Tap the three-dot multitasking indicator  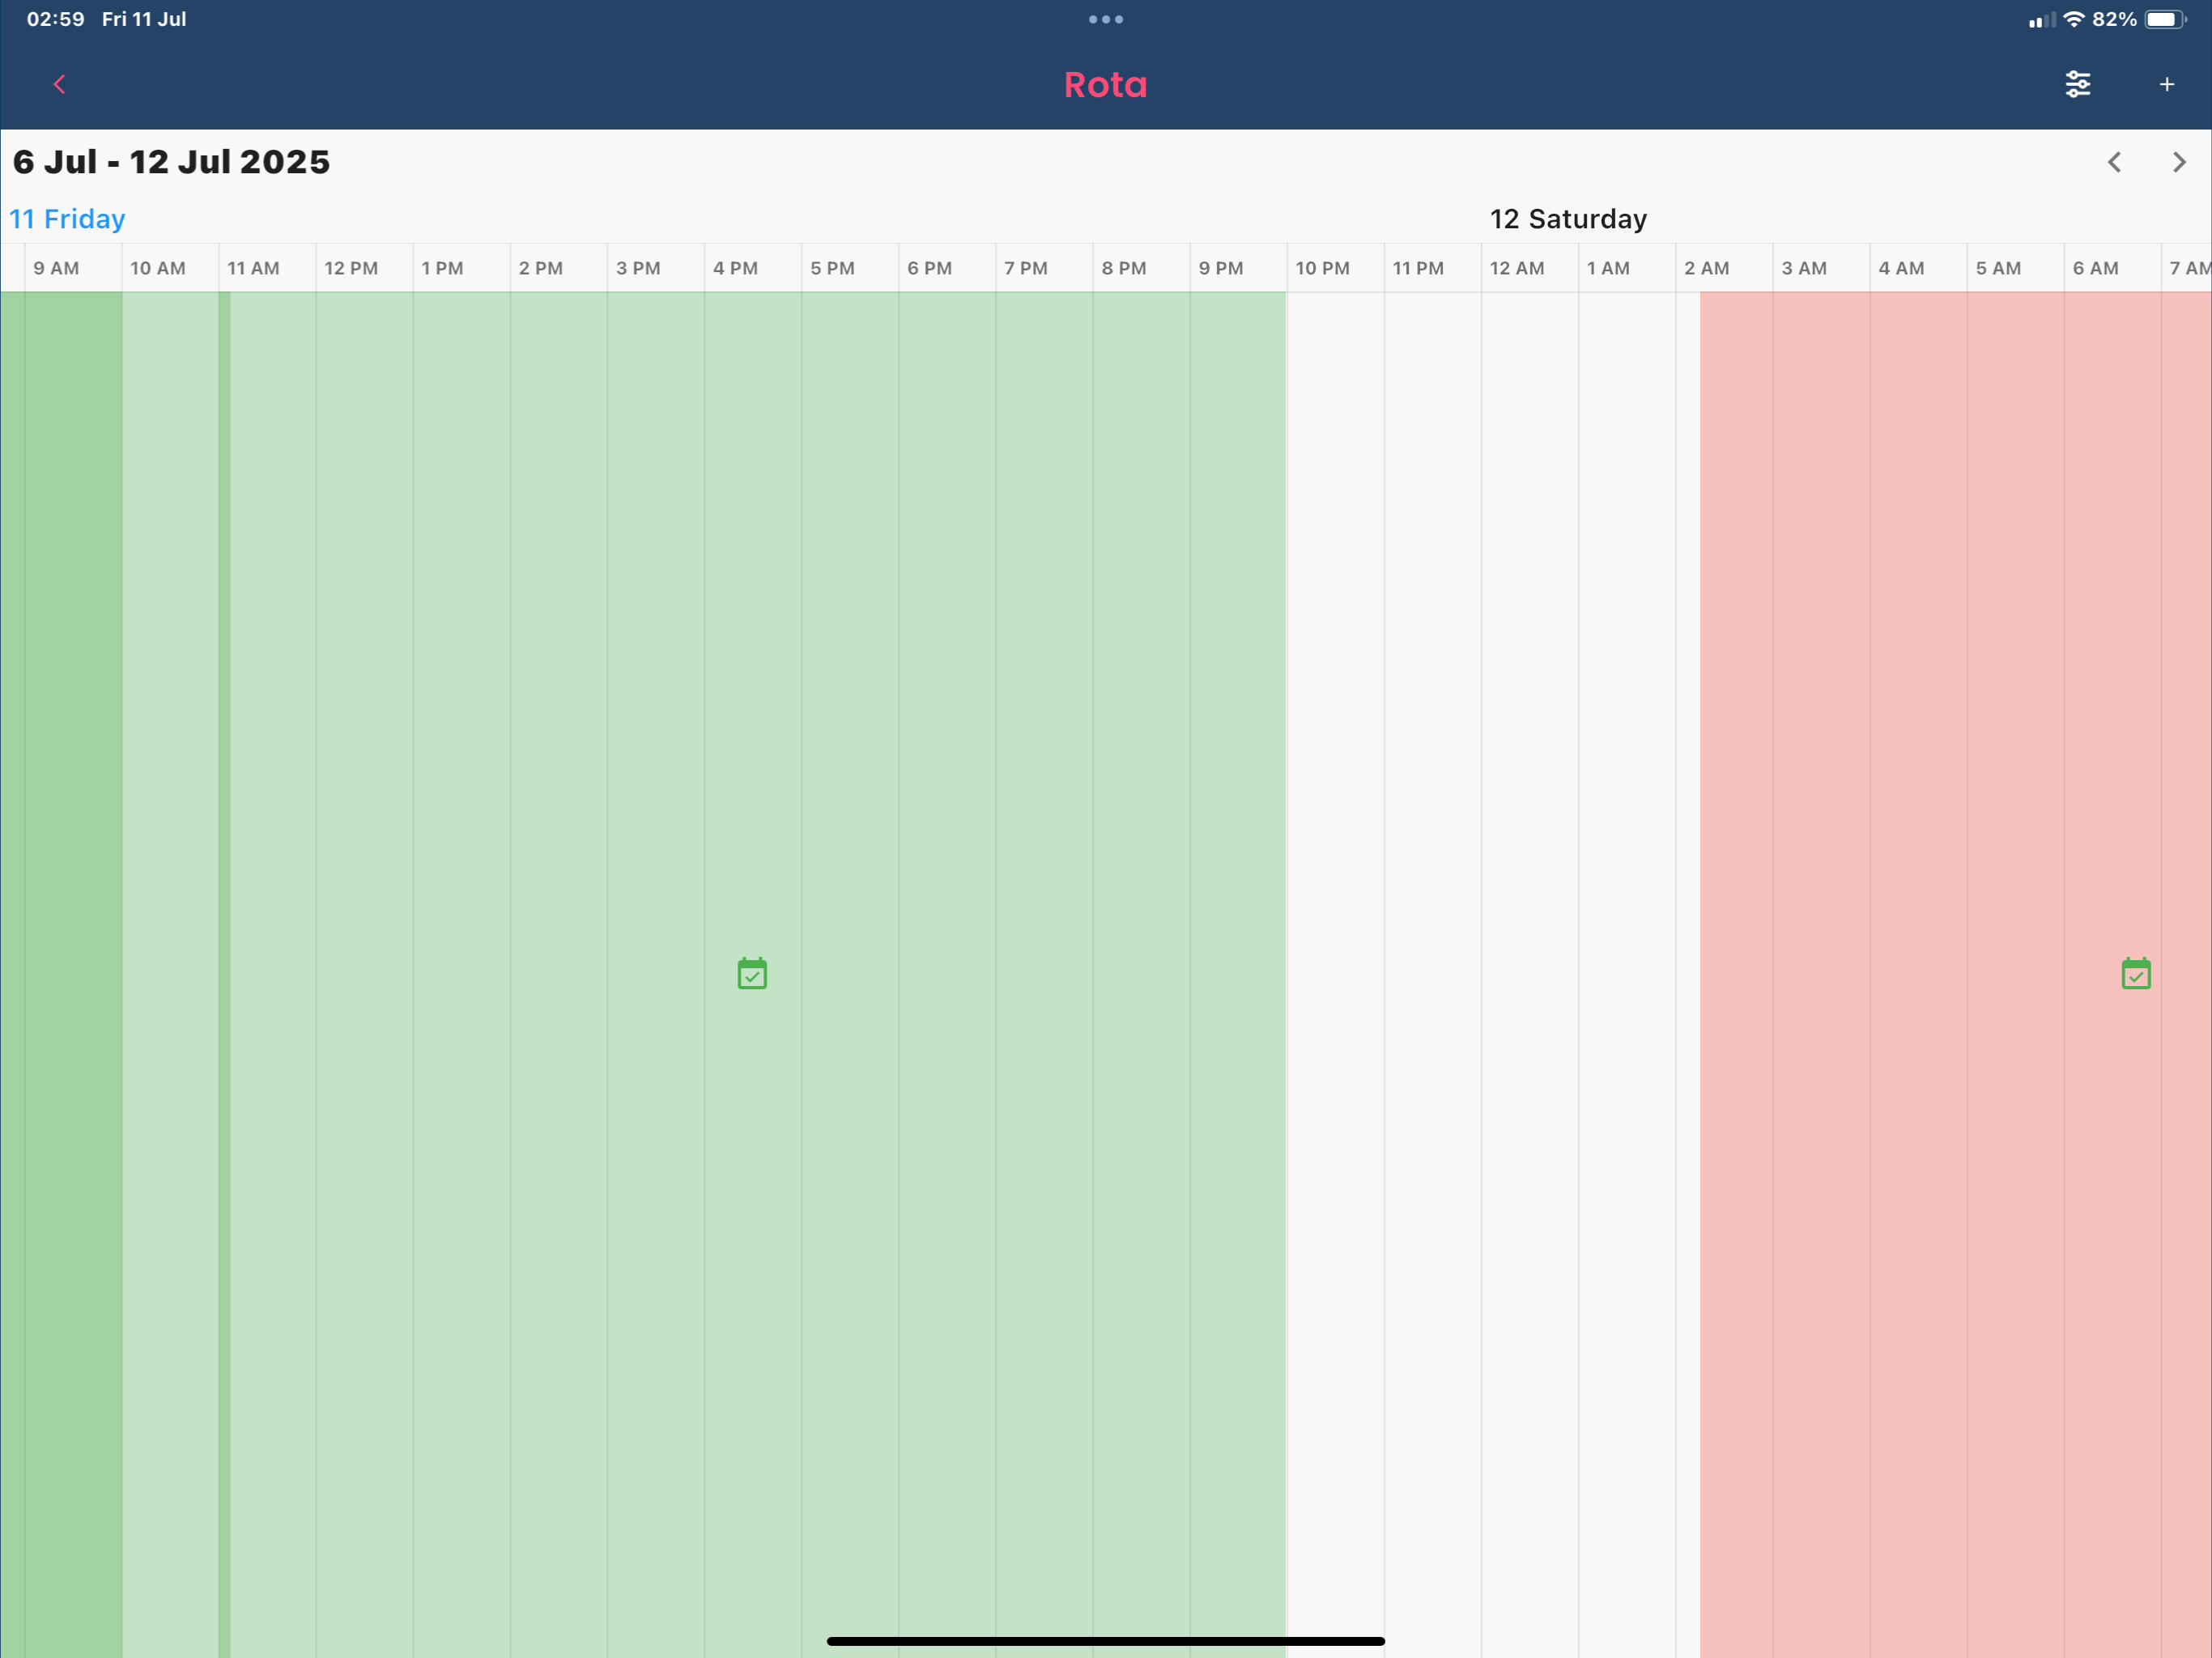coord(1105,19)
